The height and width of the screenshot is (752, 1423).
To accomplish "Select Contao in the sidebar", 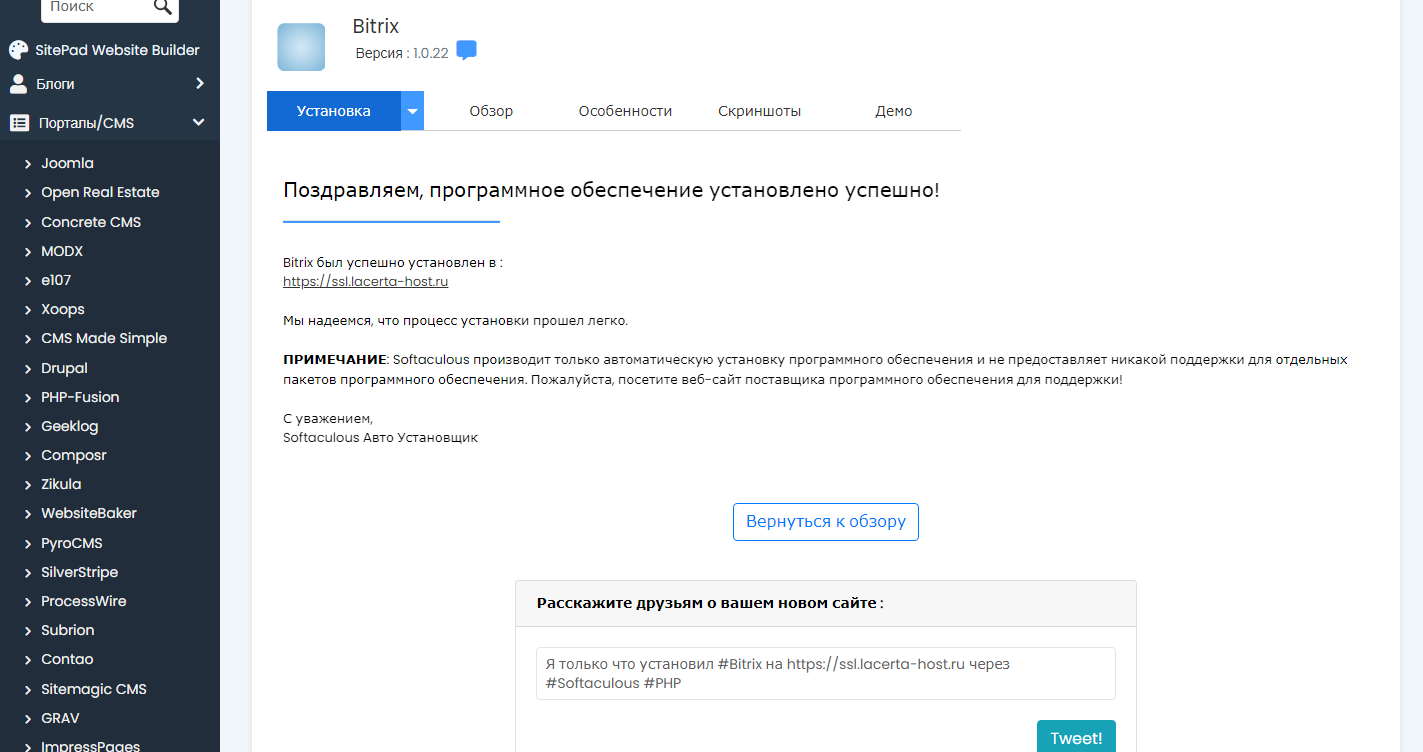I will click(x=67, y=659).
